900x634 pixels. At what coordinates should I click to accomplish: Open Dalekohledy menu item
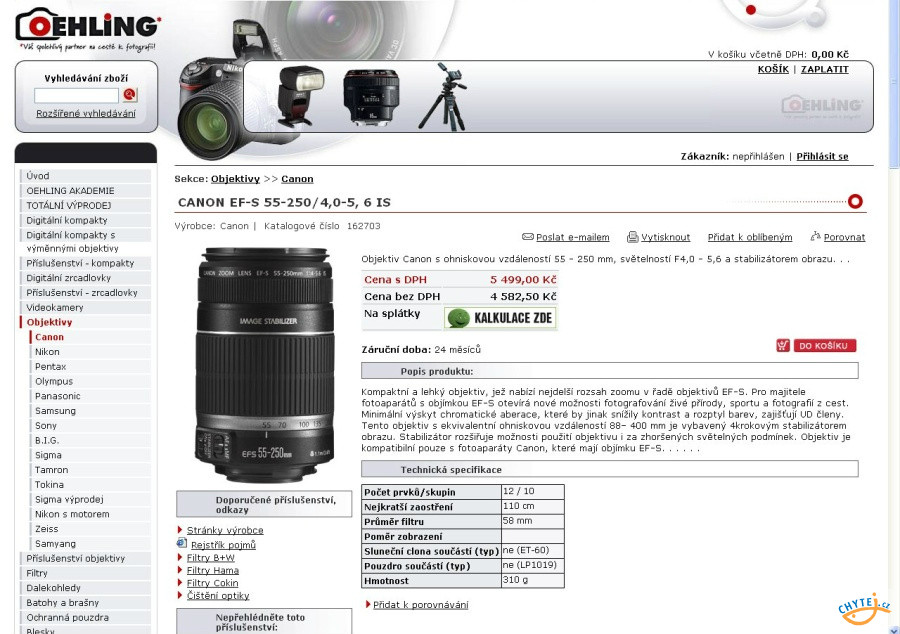[86, 588]
